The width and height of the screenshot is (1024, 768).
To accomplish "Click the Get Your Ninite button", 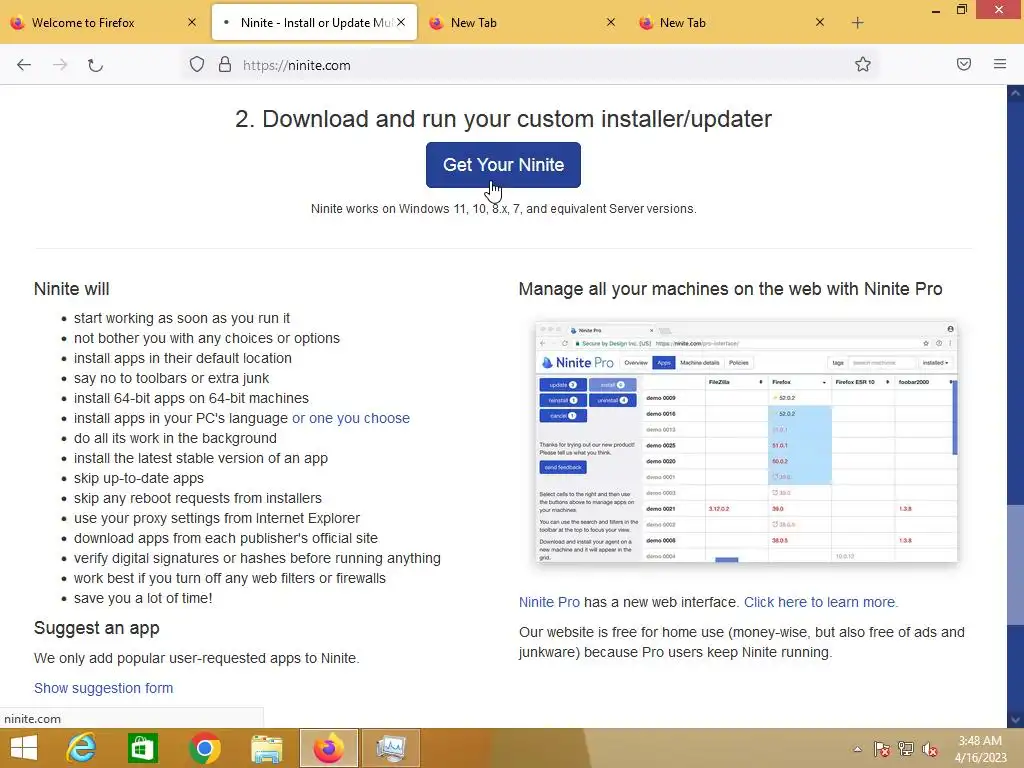I will tap(503, 165).
